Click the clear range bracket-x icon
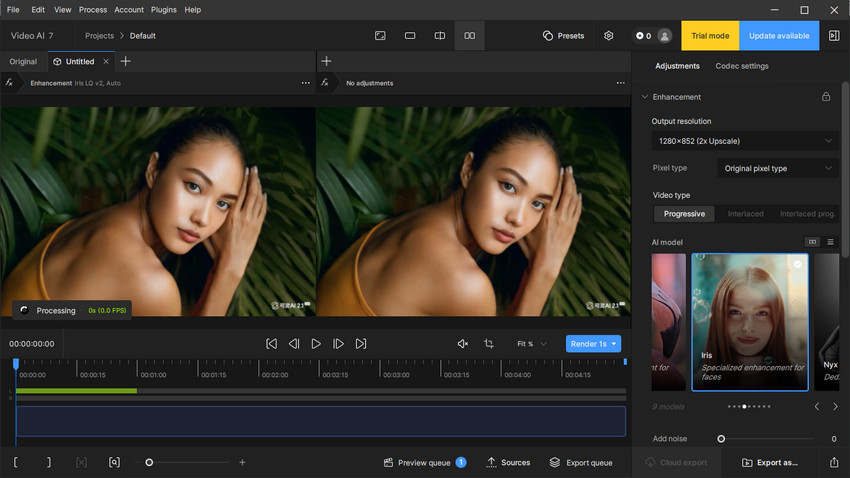Image resolution: width=850 pixels, height=478 pixels. point(81,462)
